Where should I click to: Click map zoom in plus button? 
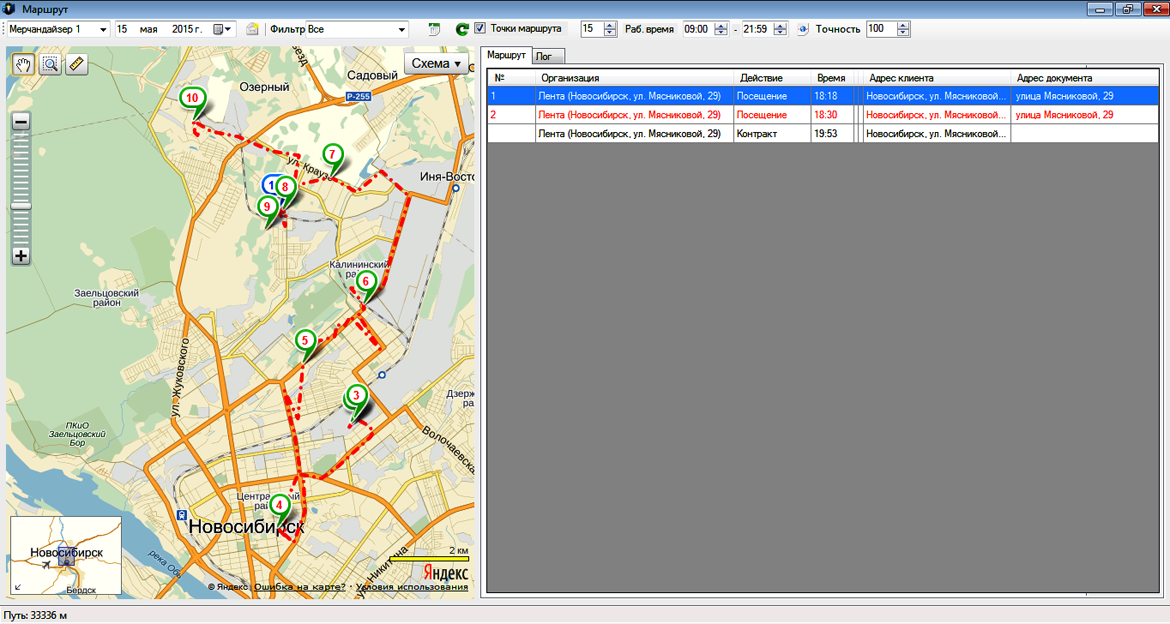(21, 256)
